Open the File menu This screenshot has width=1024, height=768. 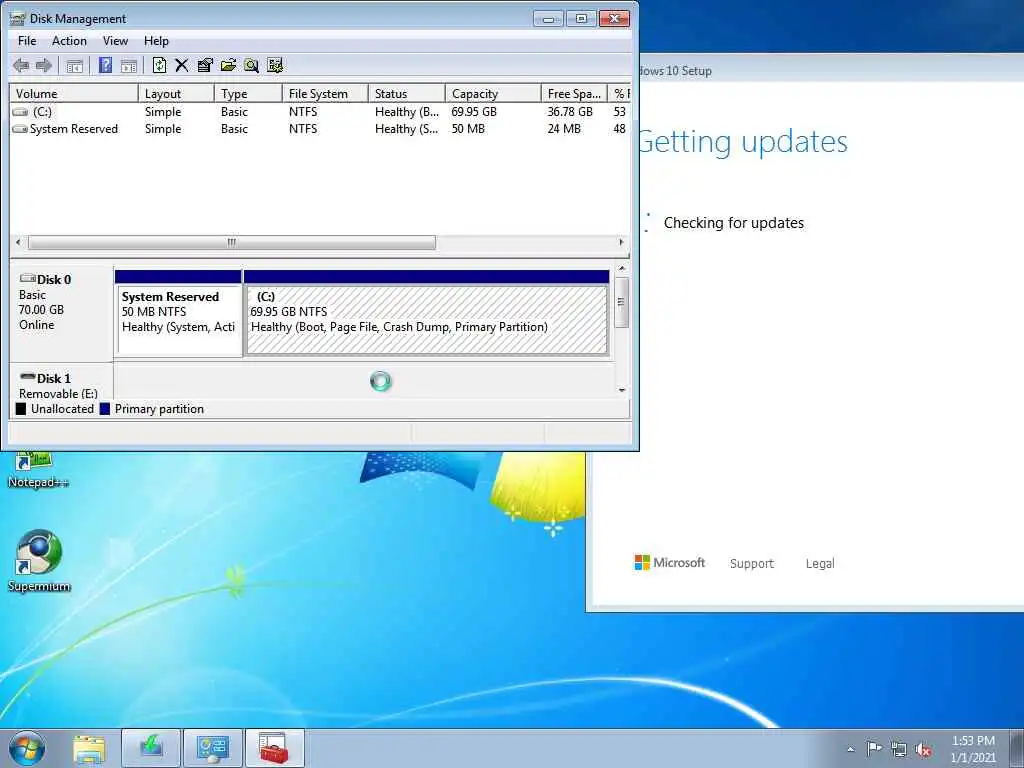pos(27,40)
